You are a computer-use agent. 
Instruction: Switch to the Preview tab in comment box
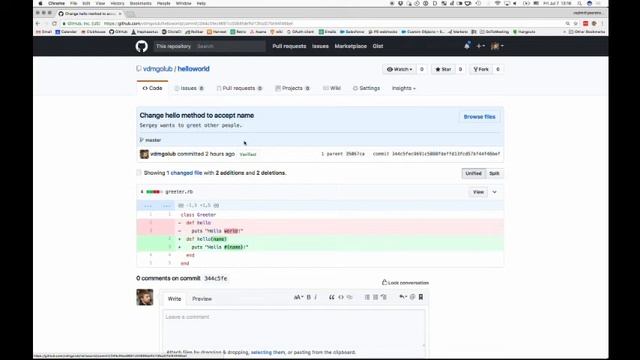(202, 299)
